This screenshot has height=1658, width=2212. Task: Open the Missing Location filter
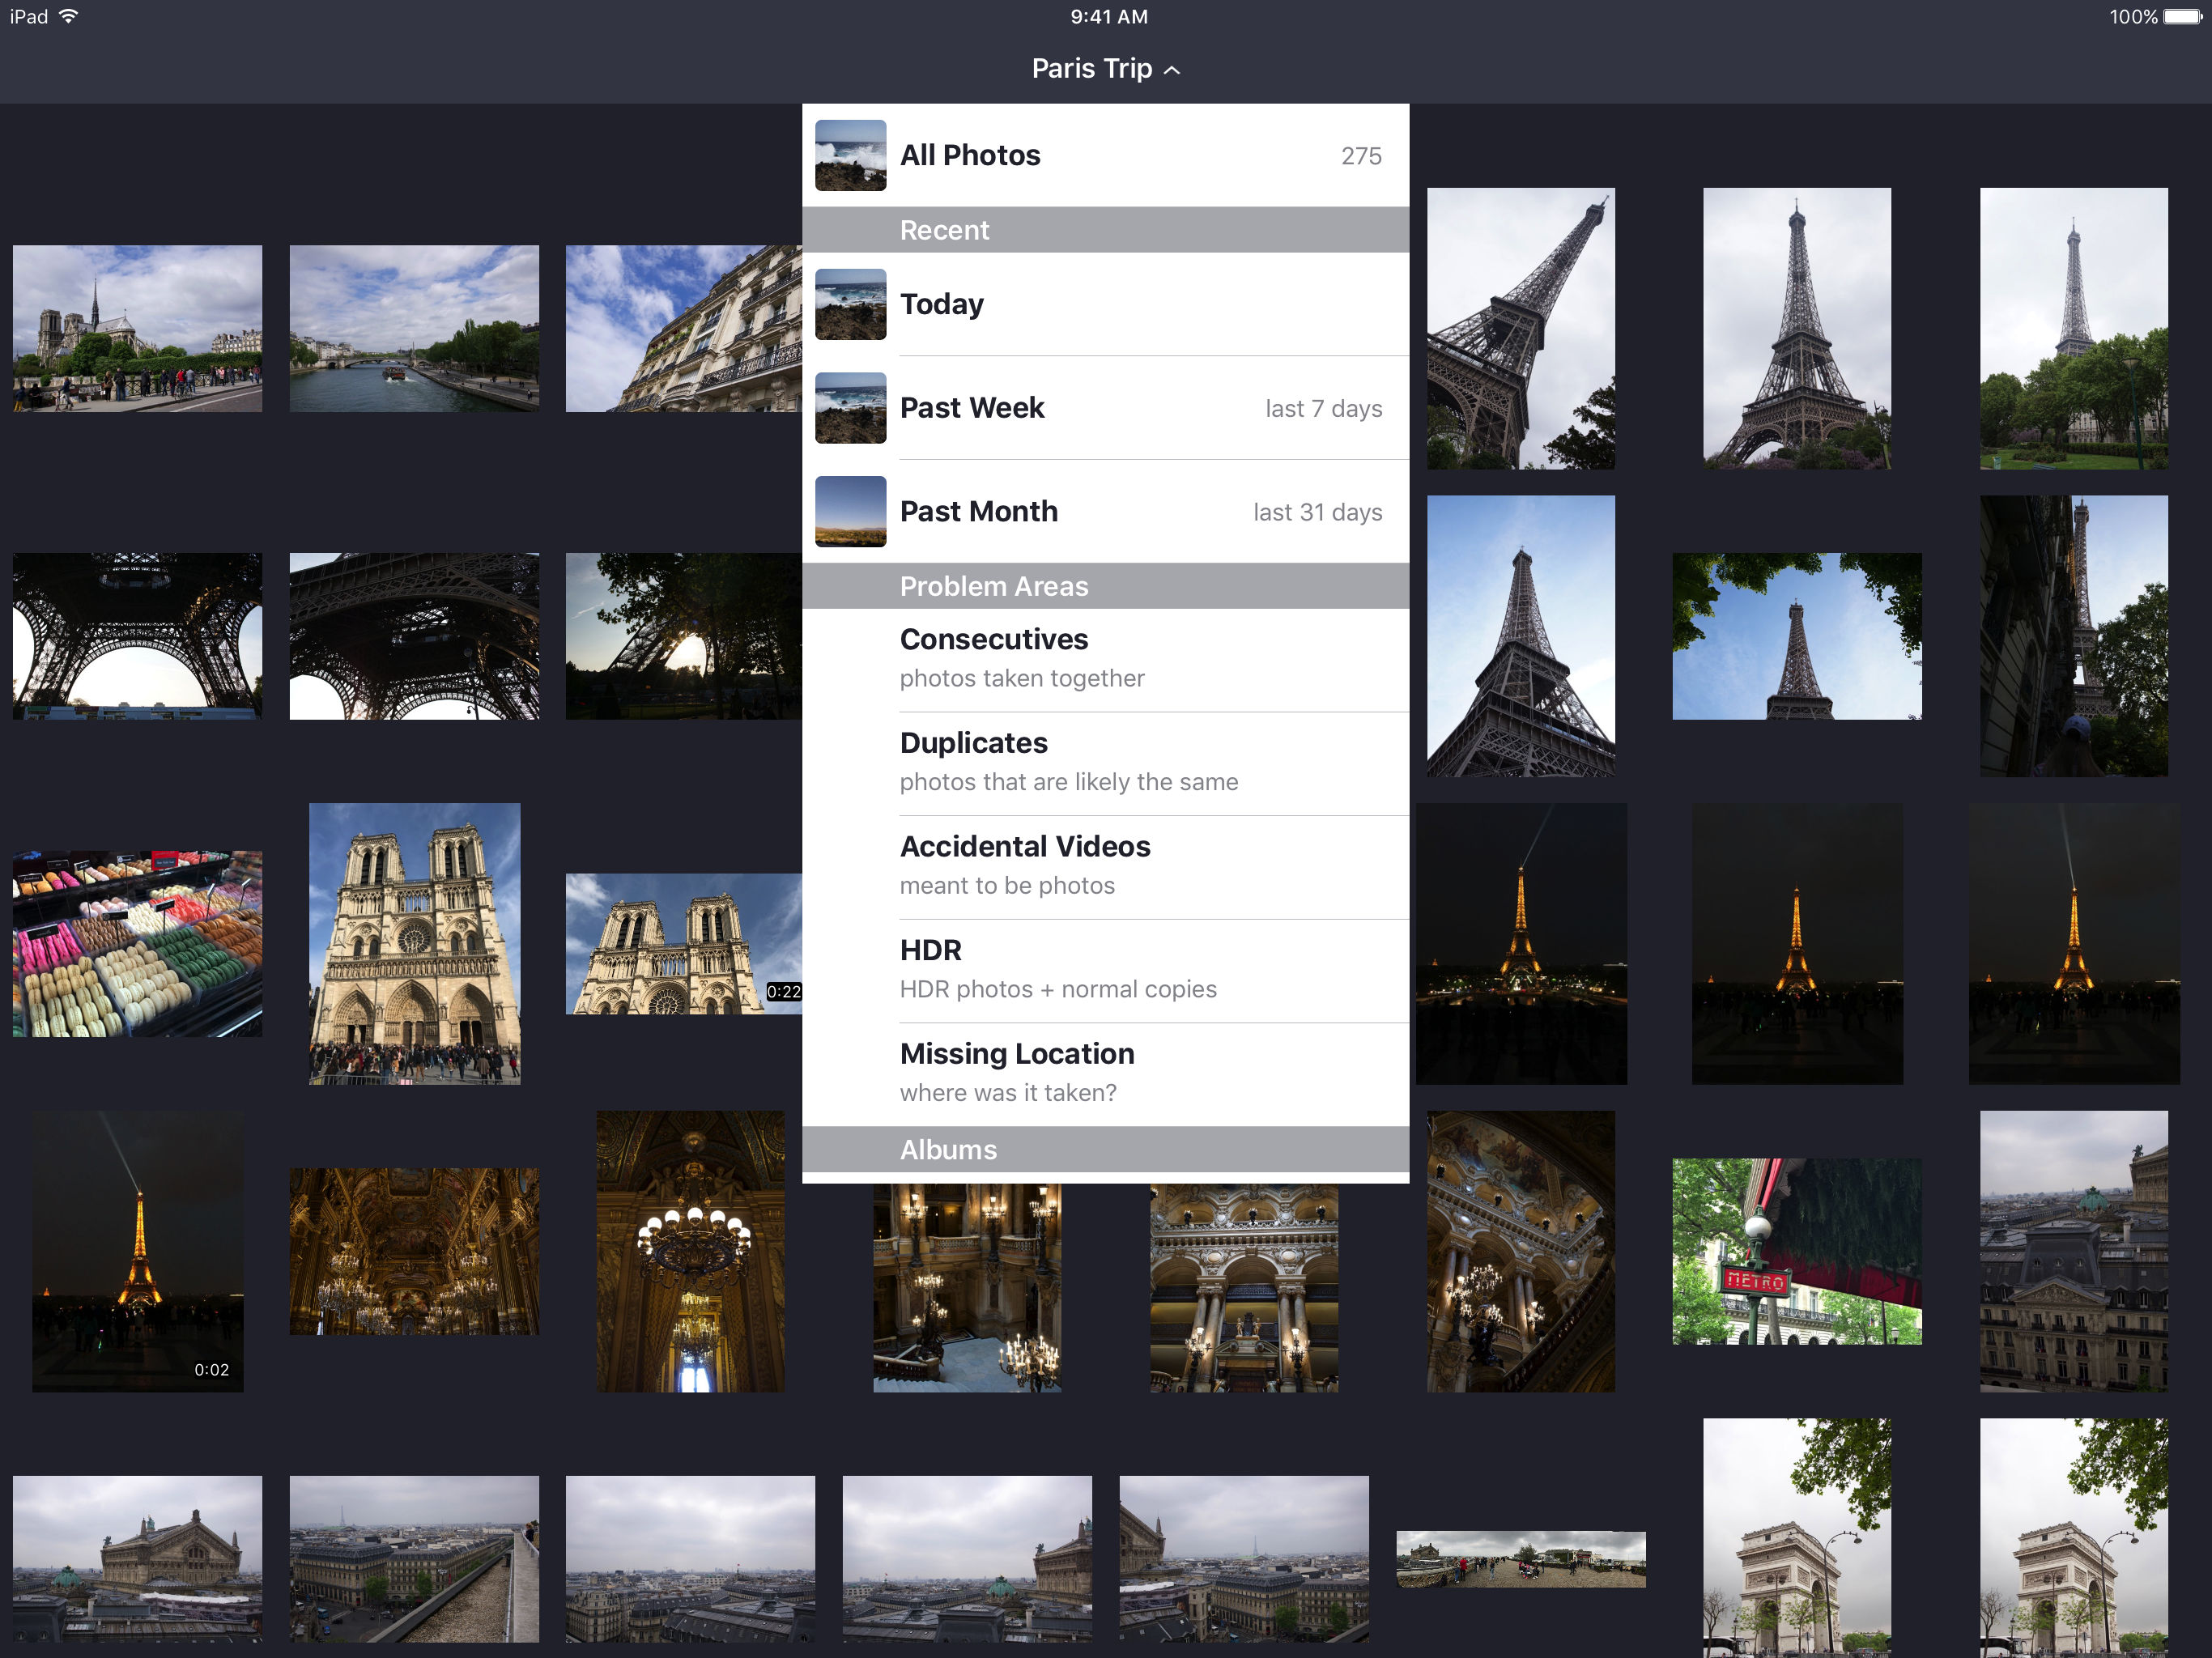click(x=1104, y=1069)
